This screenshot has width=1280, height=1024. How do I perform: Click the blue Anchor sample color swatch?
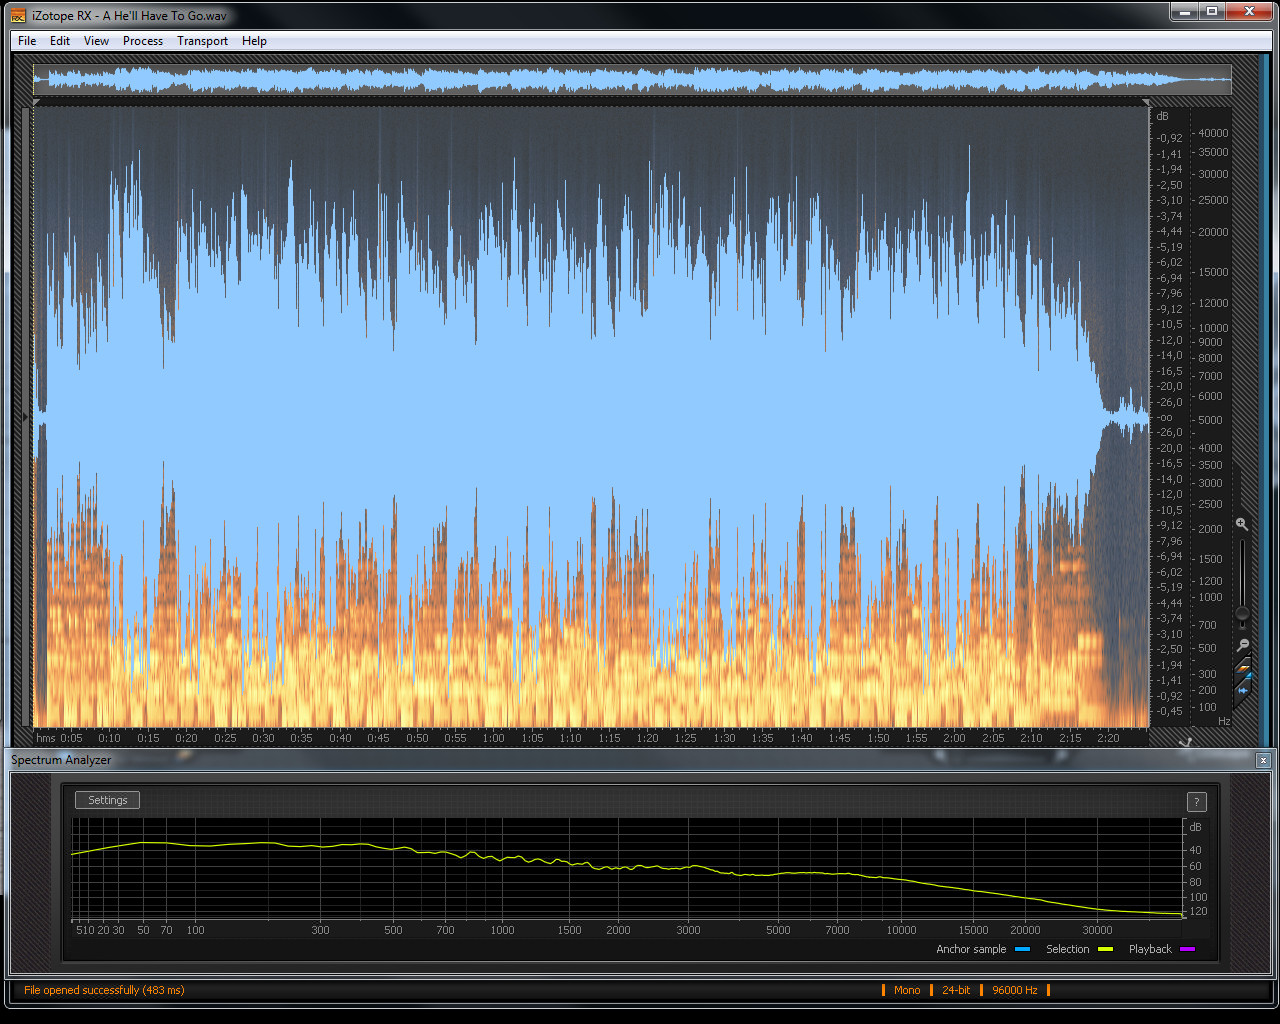click(1022, 949)
